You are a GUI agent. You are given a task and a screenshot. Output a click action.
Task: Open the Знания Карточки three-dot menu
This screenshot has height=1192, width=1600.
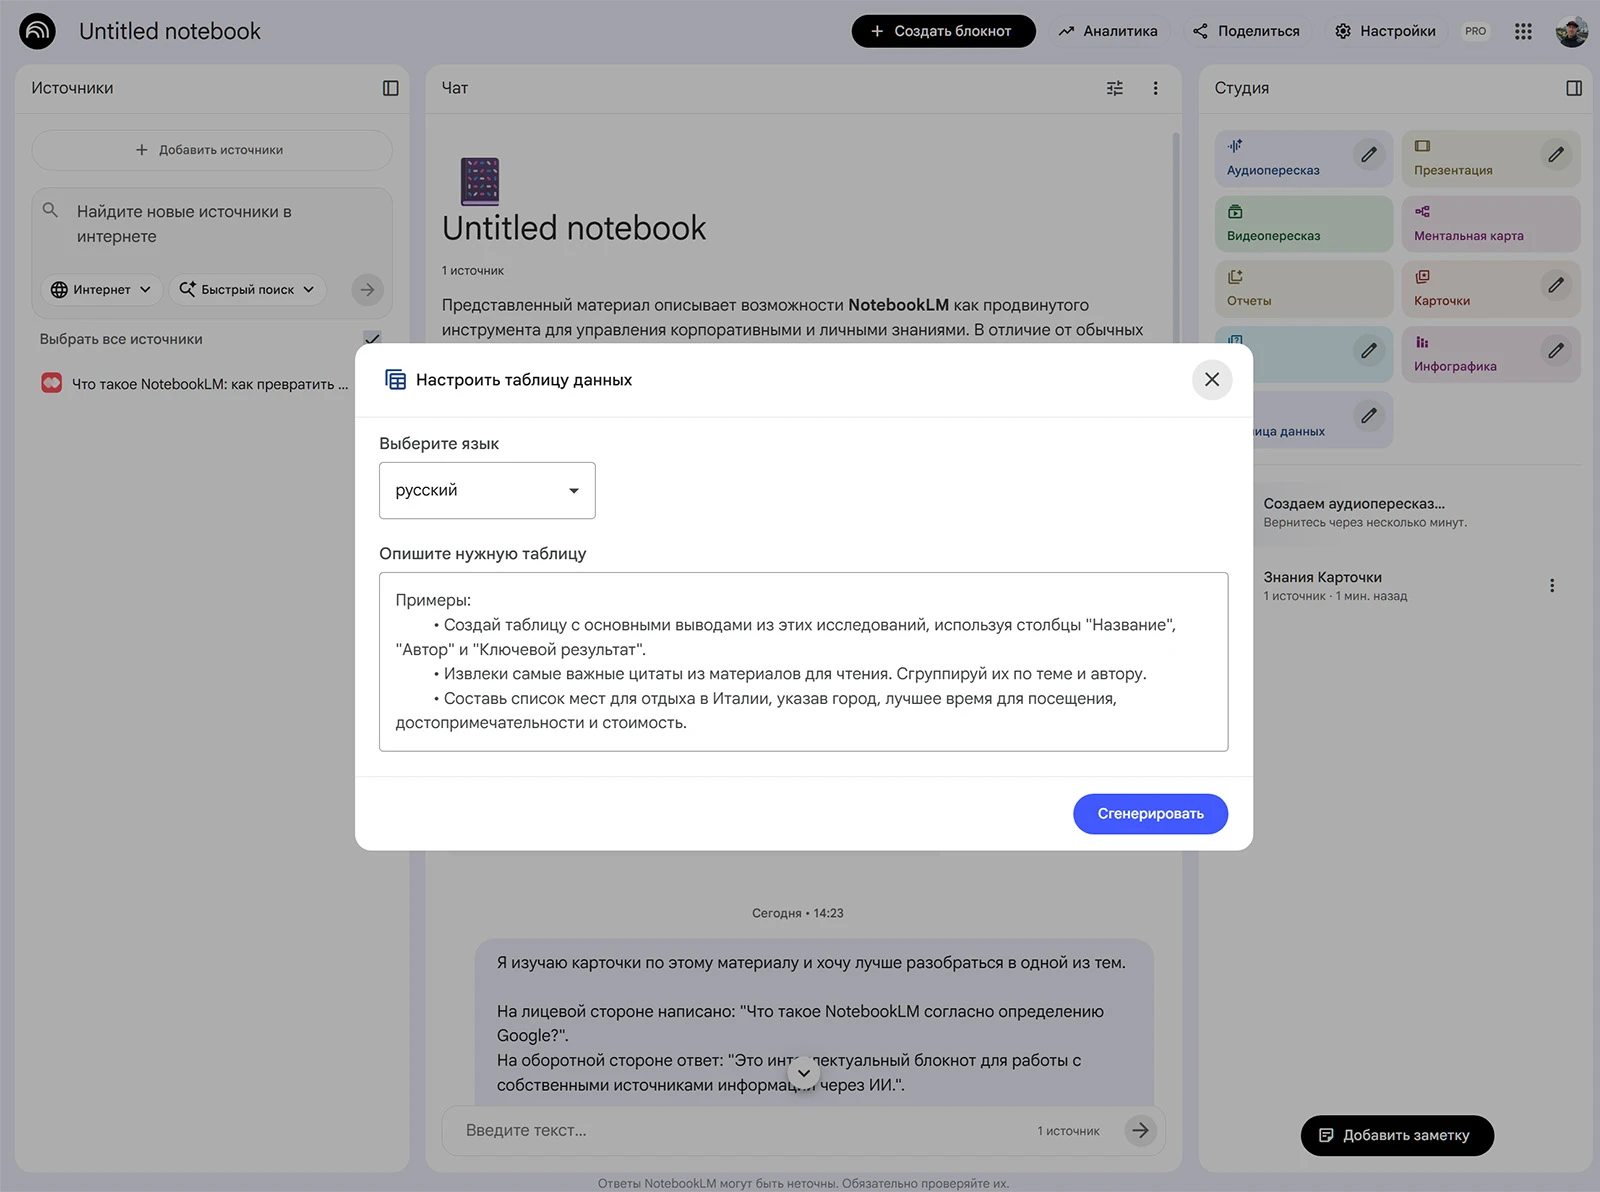coord(1552,586)
